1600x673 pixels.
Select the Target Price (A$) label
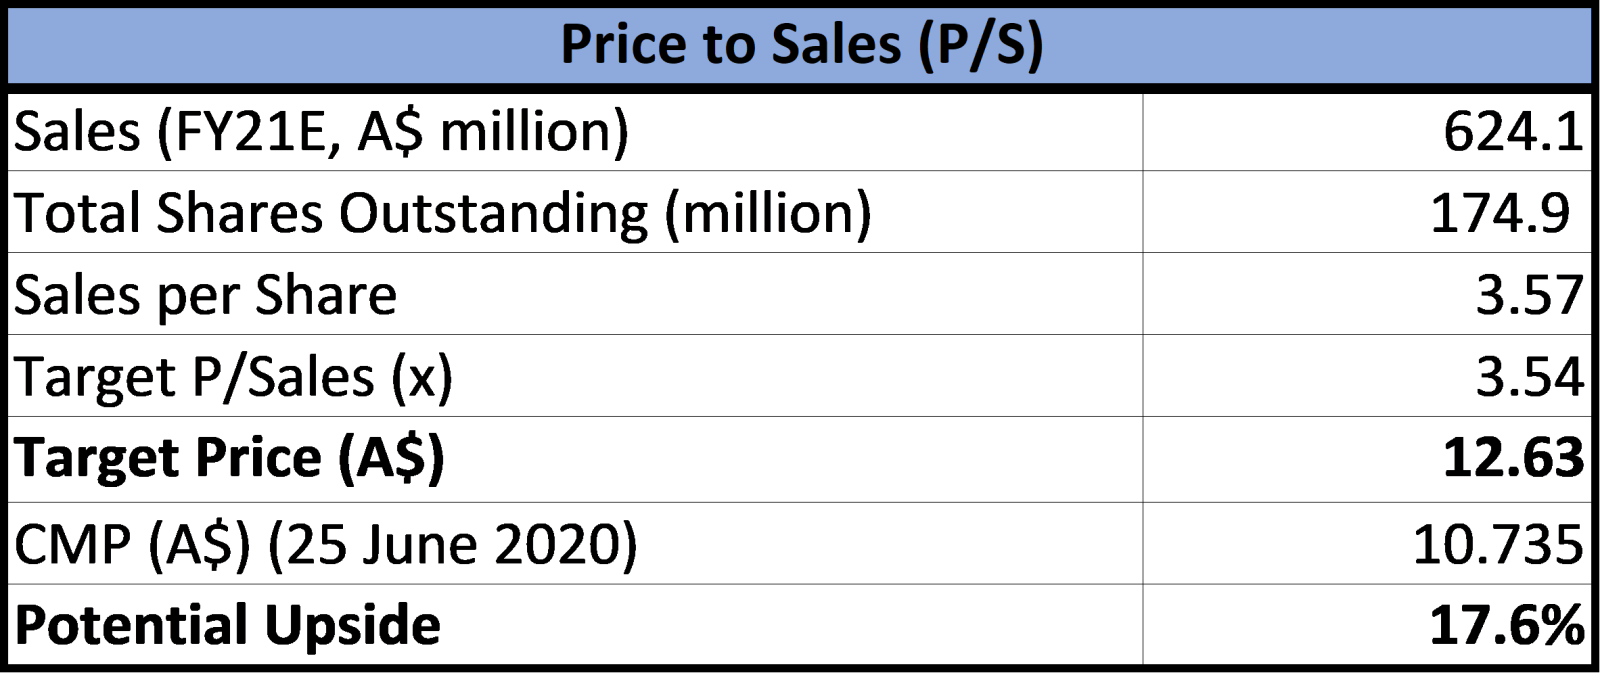[230, 459]
